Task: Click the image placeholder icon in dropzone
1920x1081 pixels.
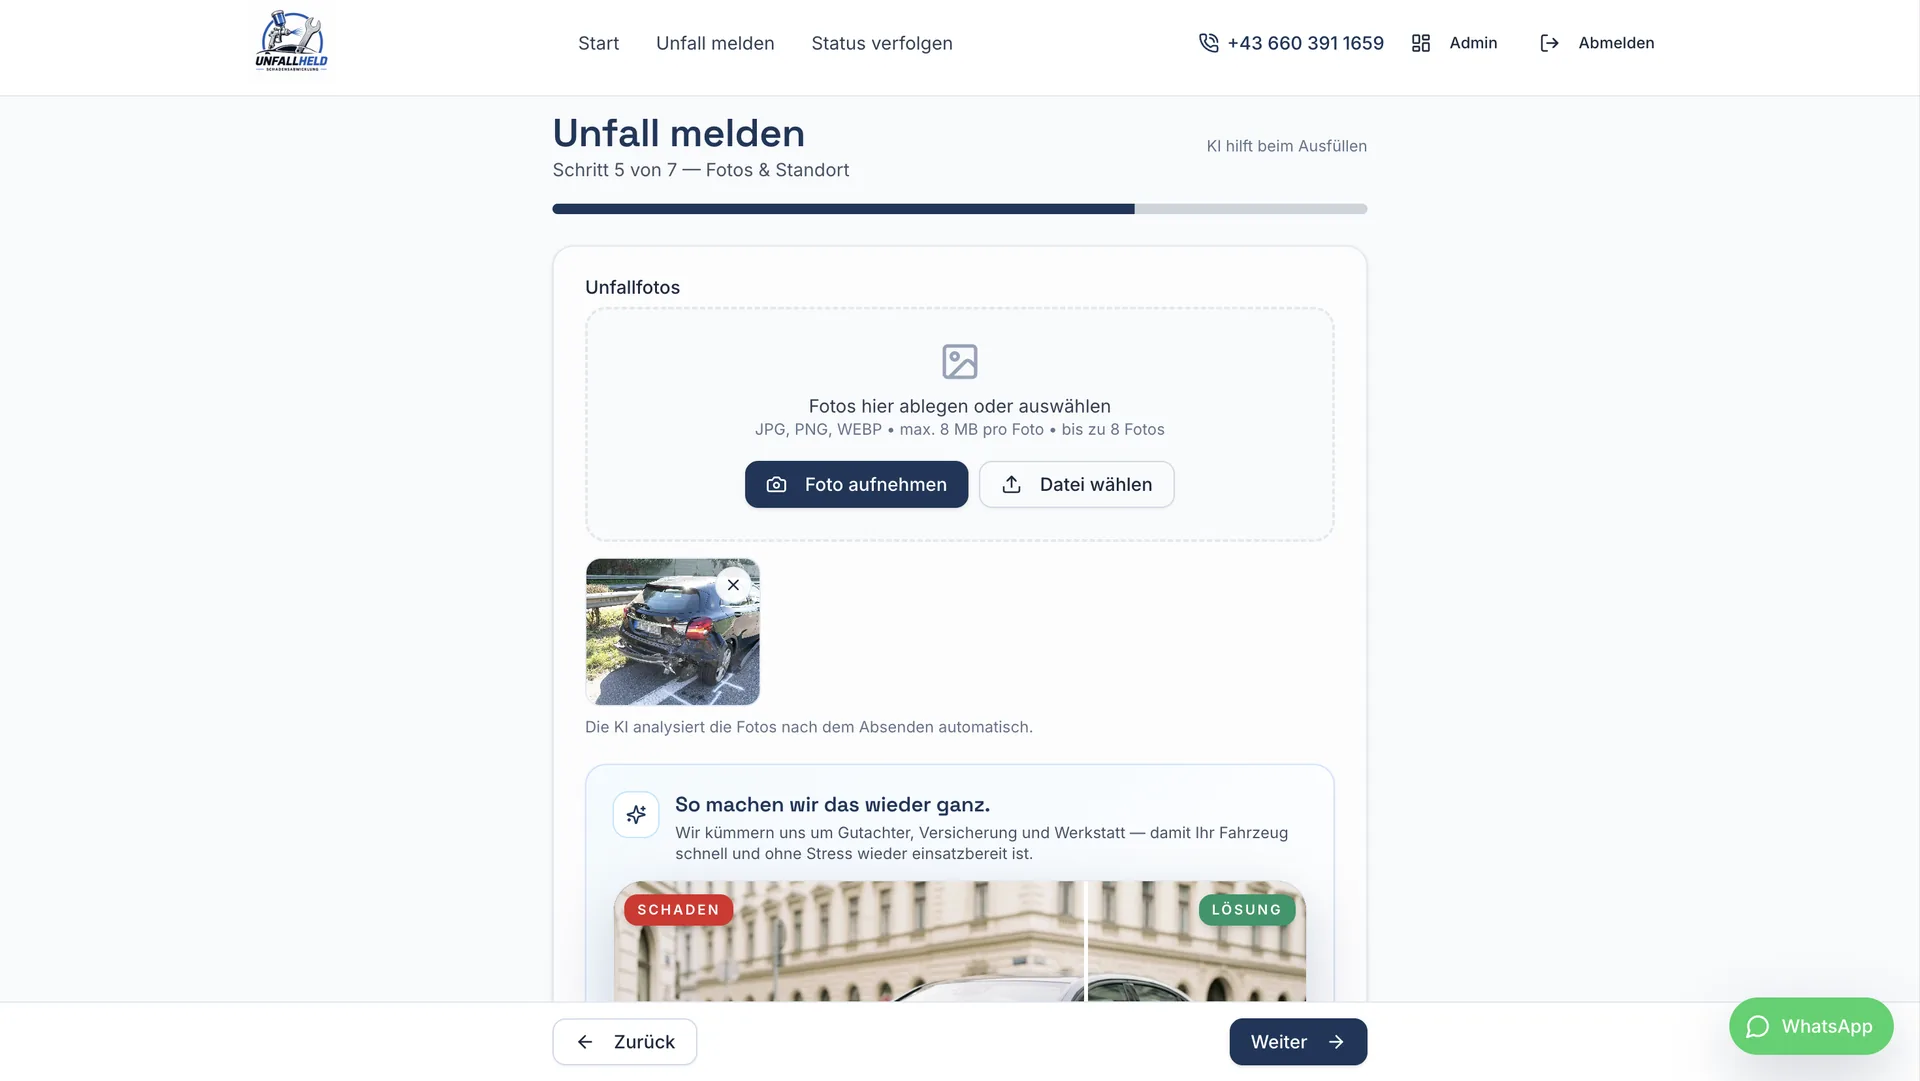Action: (960, 362)
